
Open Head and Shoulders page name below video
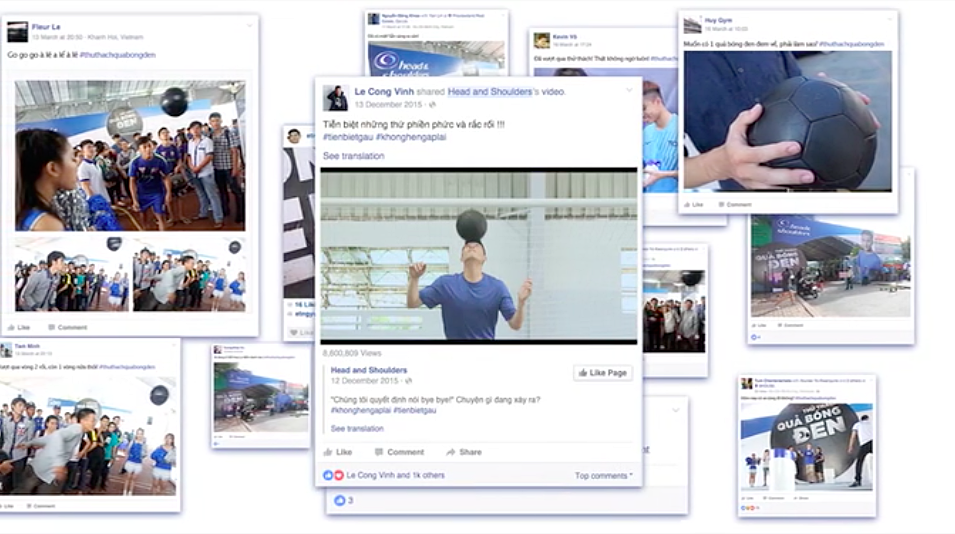pos(368,370)
